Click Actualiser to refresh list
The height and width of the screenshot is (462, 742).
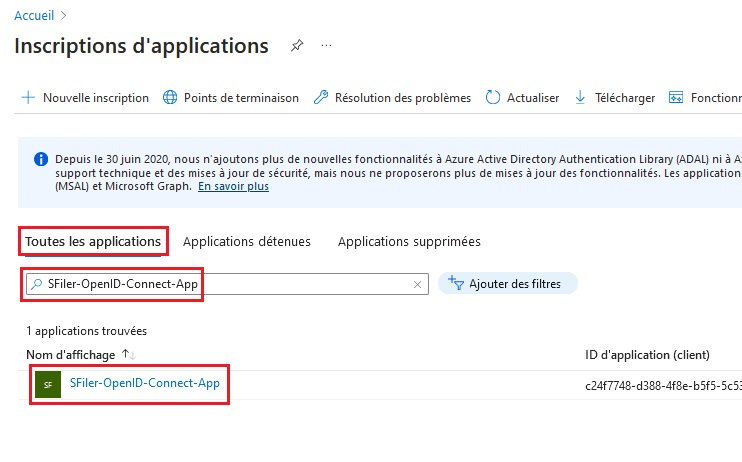(x=533, y=98)
